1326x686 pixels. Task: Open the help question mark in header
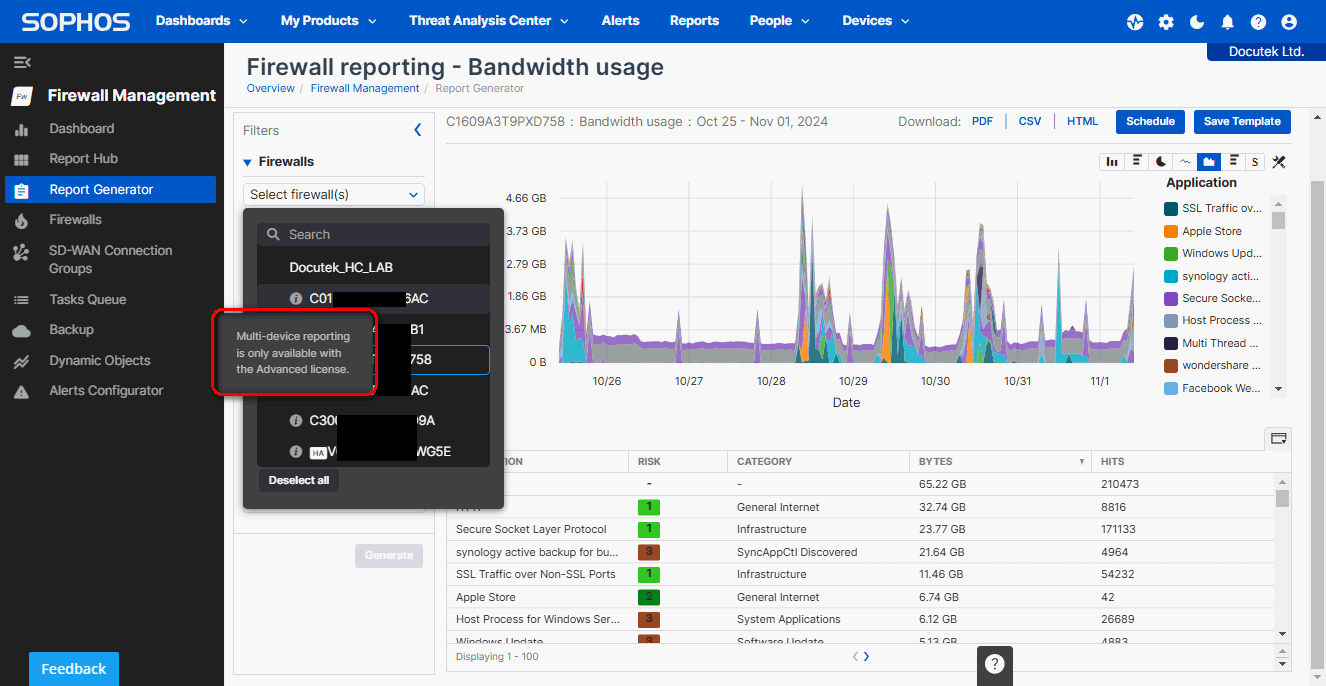tap(1258, 22)
